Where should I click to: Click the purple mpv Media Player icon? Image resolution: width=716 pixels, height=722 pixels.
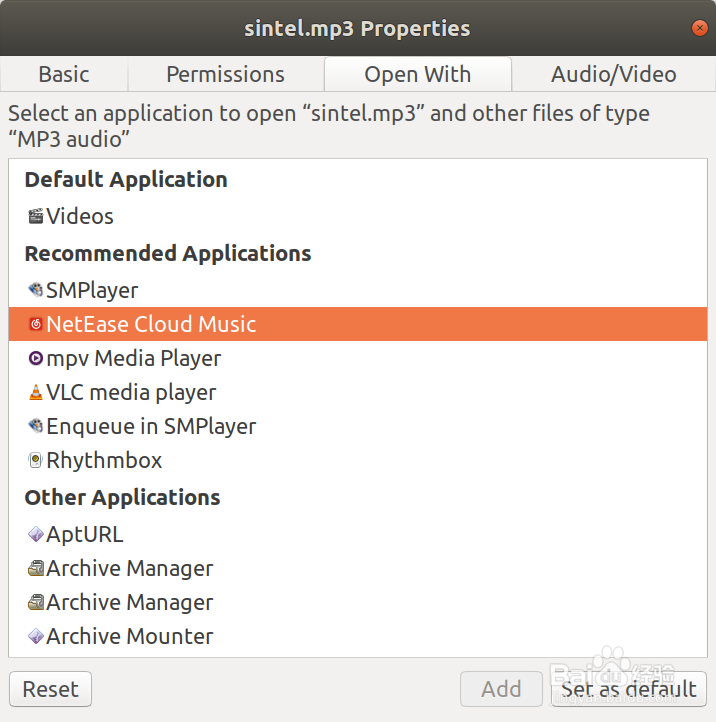click(x=35, y=358)
